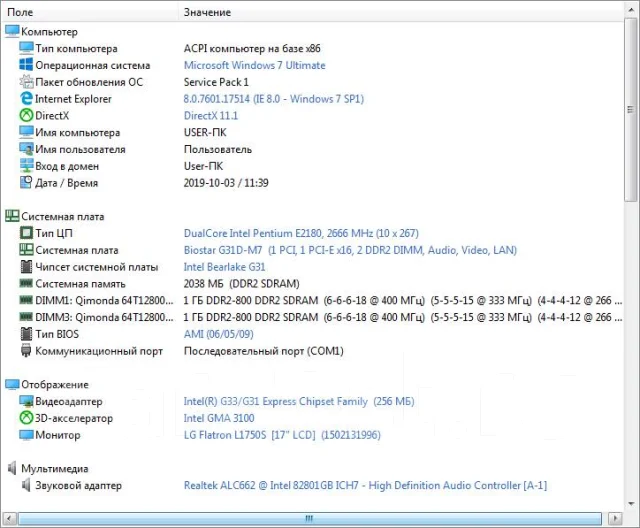
Task: Click the Отображение section monitor icon
Action: (x=12, y=384)
